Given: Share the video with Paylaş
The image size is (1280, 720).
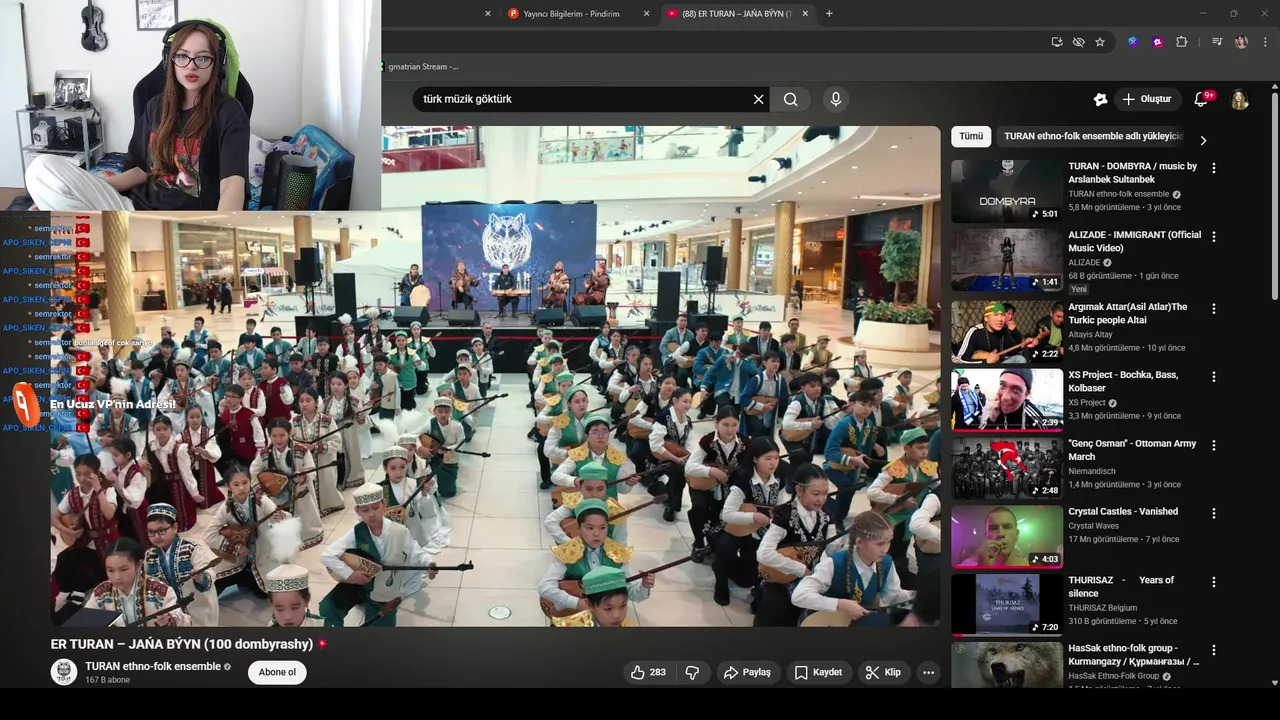Looking at the screenshot, I should [x=747, y=672].
